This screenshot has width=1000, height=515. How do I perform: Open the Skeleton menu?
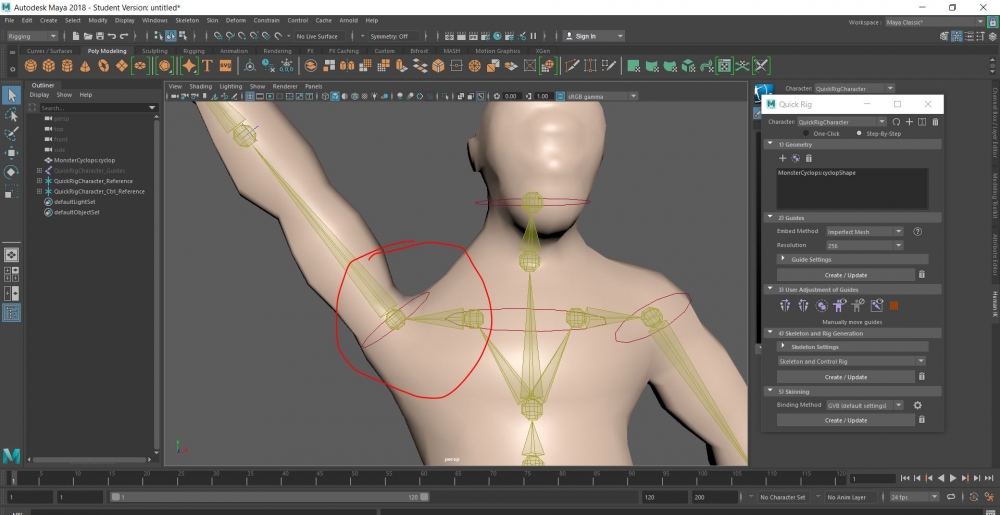tap(186, 20)
